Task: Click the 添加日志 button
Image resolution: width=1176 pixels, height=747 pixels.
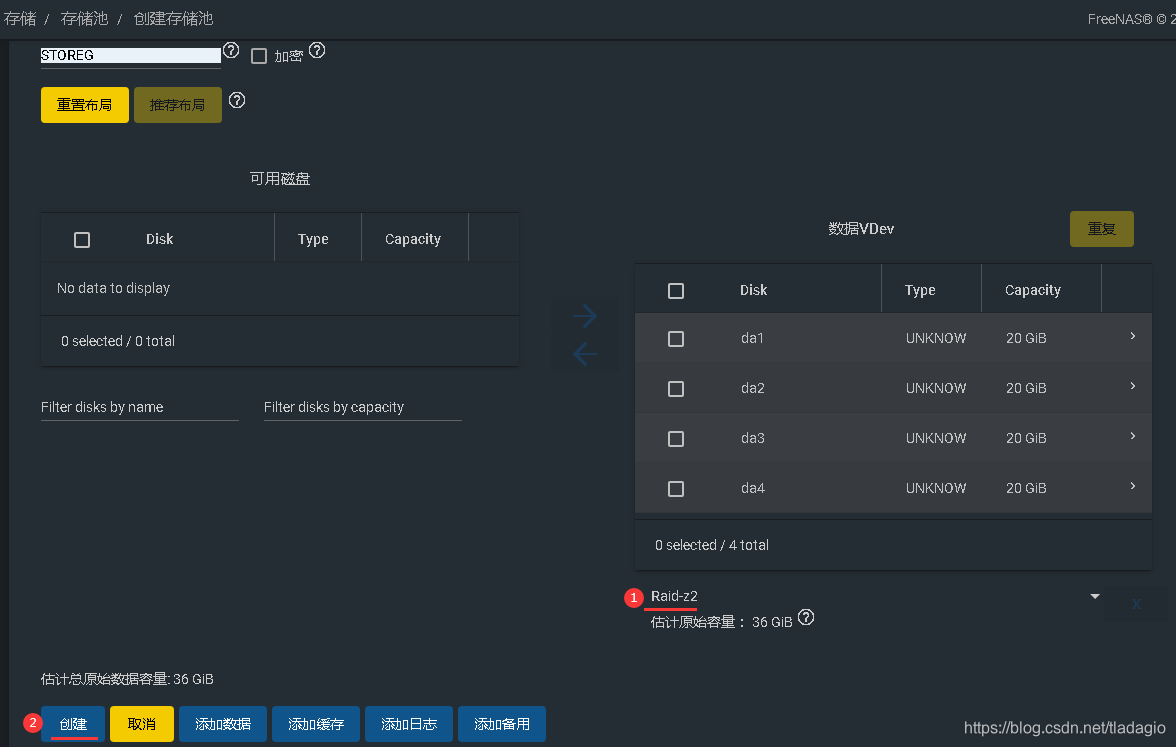Action: [409, 724]
